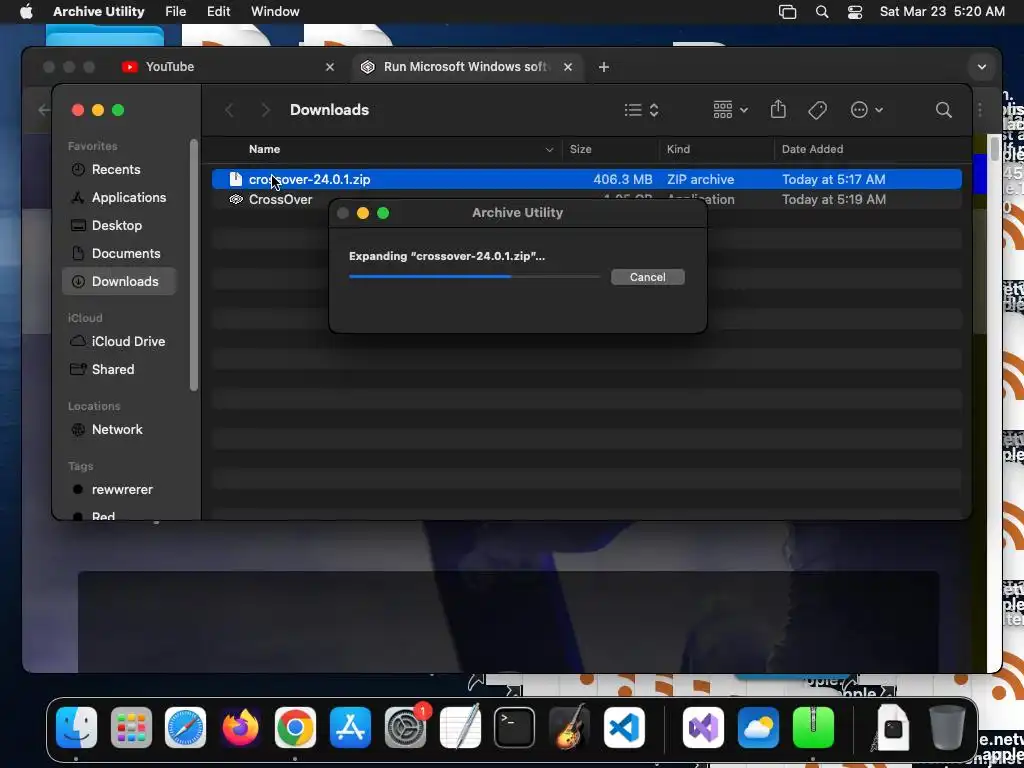Open Recents in the Finder sidebar

tap(119, 169)
